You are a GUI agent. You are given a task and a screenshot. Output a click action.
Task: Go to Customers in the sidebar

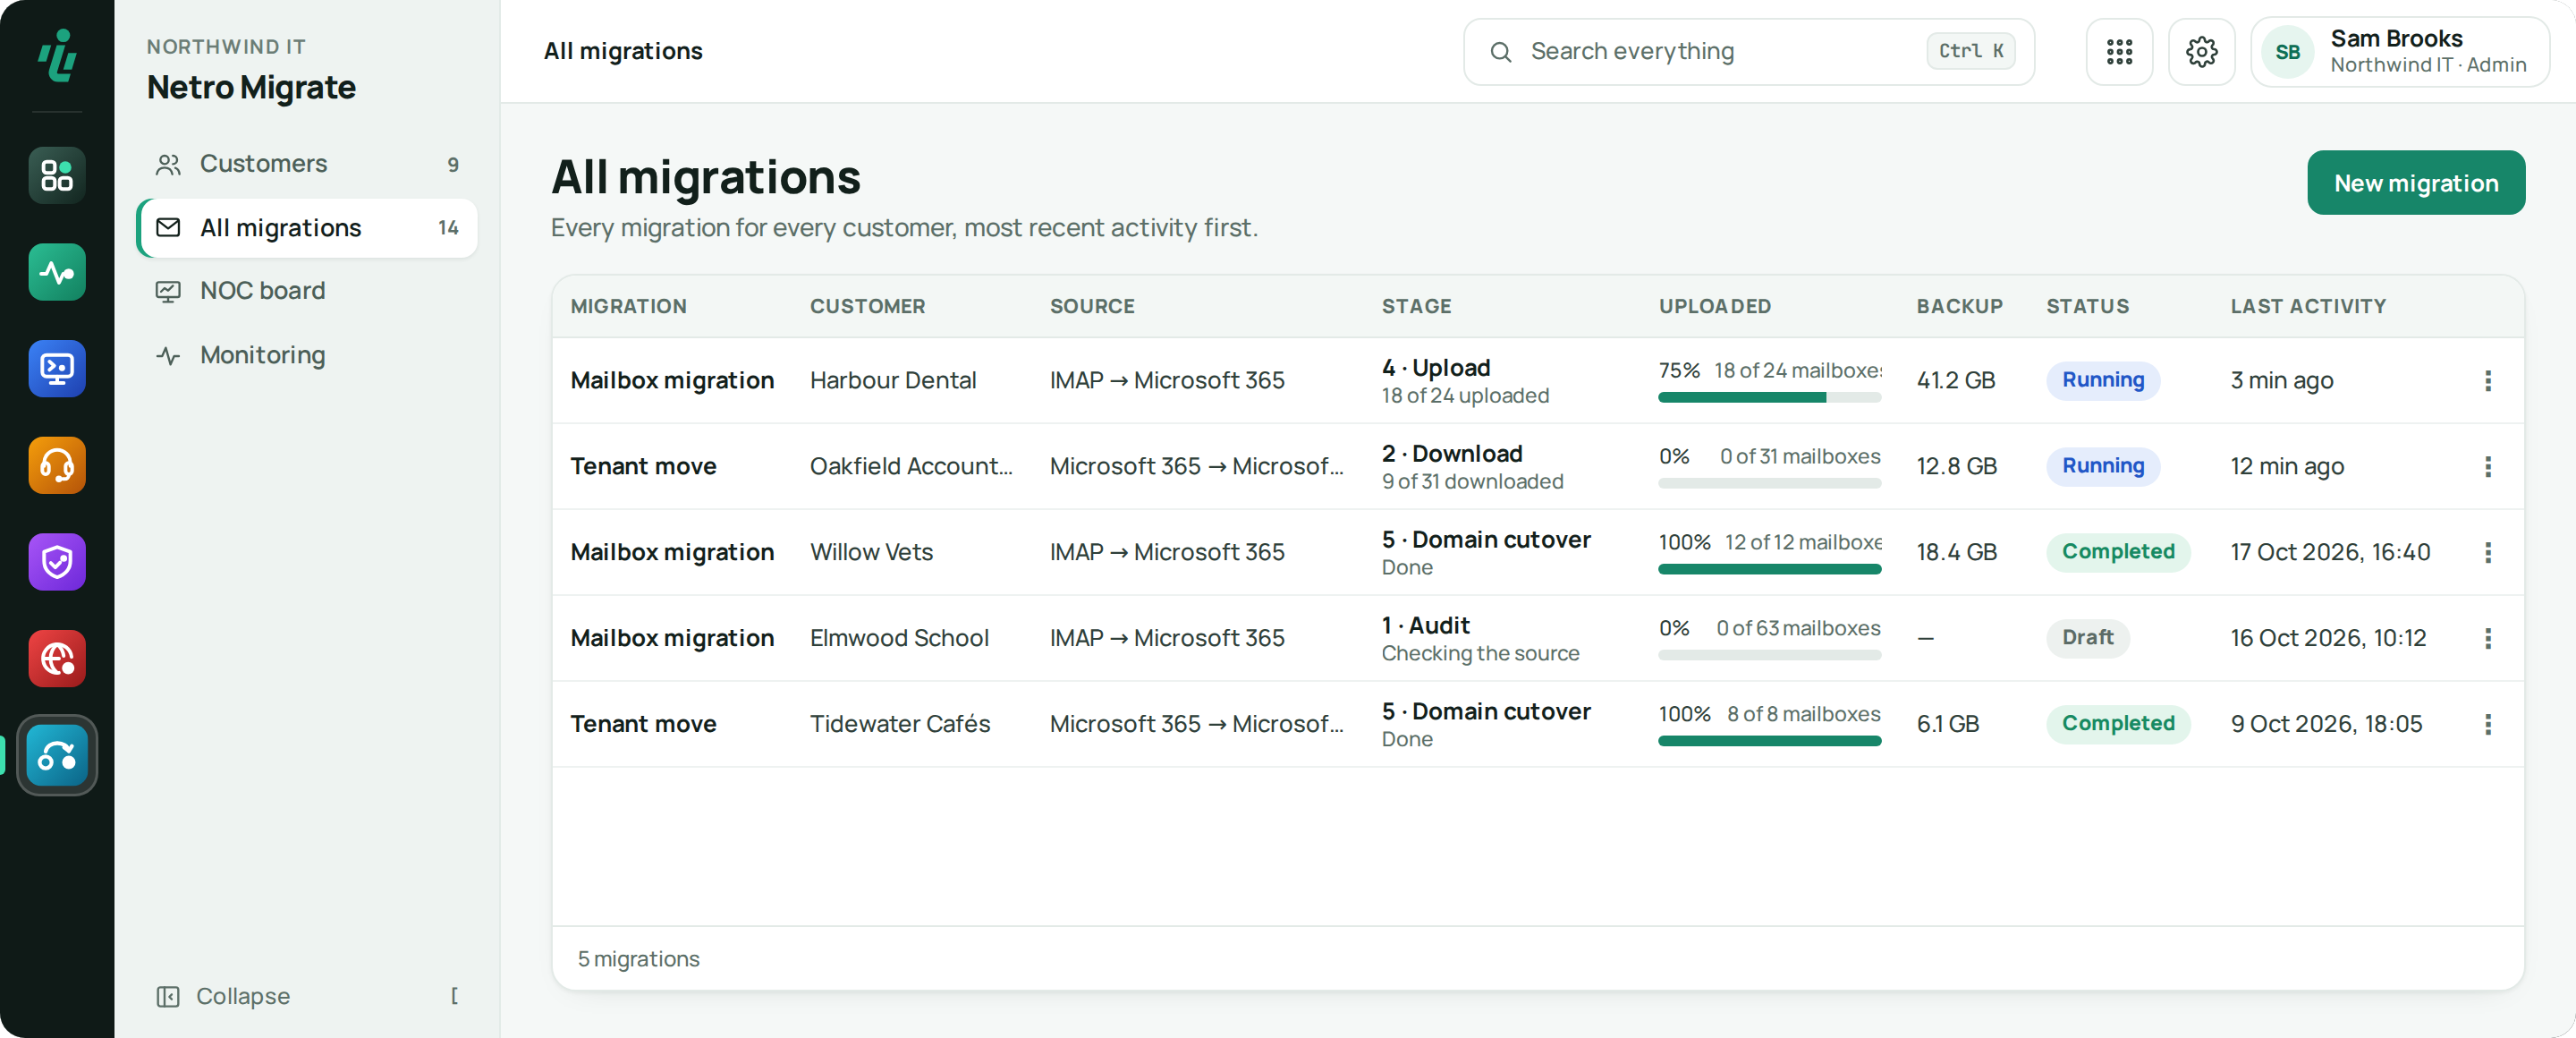point(307,164)
